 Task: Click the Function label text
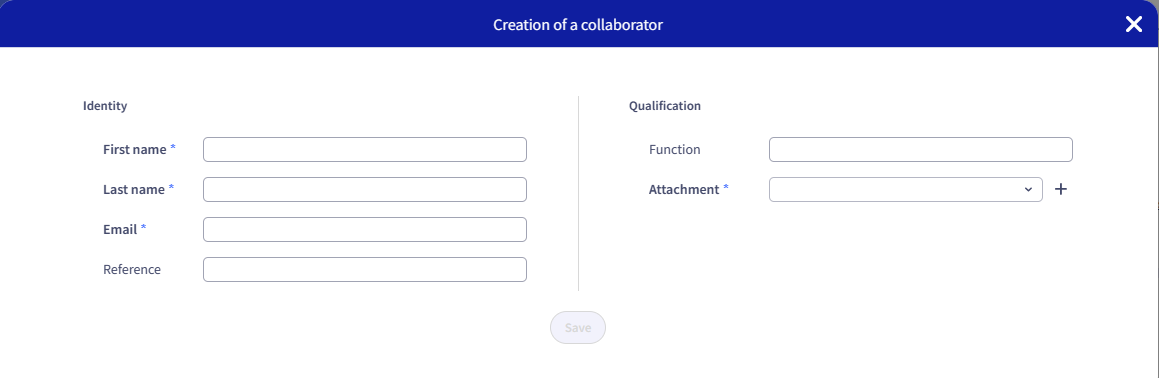point(674,149)
